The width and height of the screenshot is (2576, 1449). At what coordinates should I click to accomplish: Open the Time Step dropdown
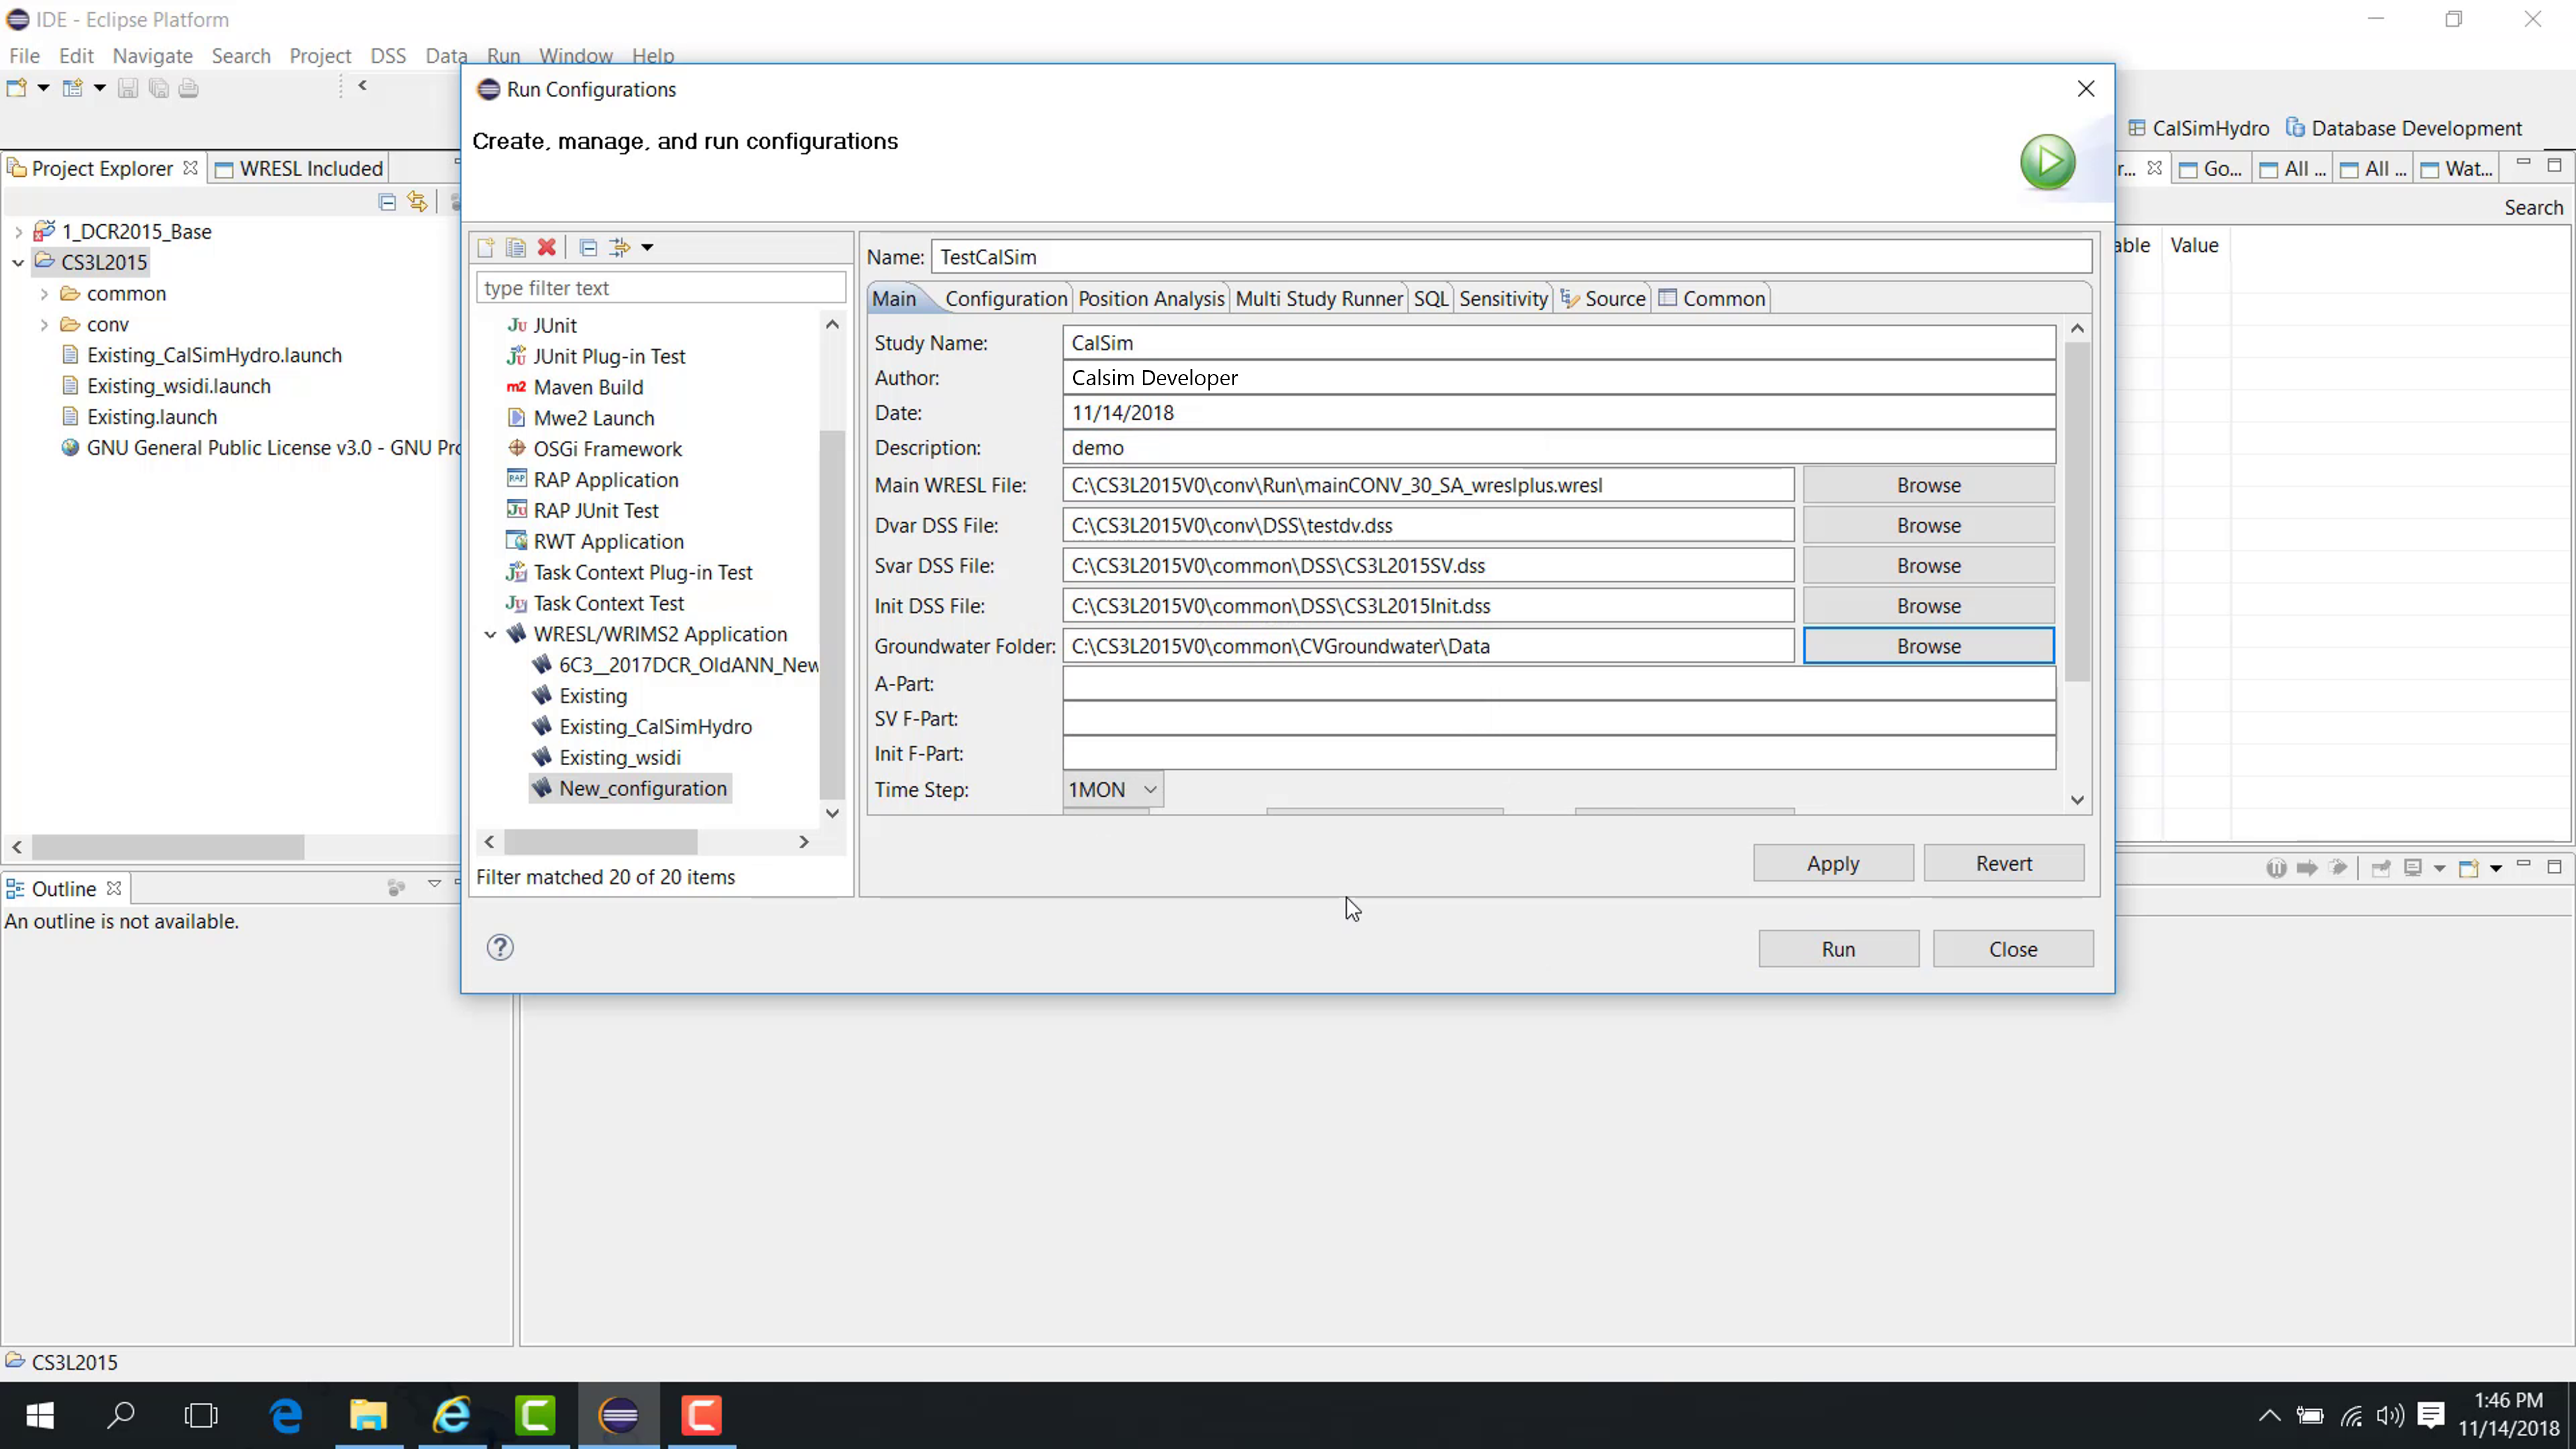[x=1114, y=789]
